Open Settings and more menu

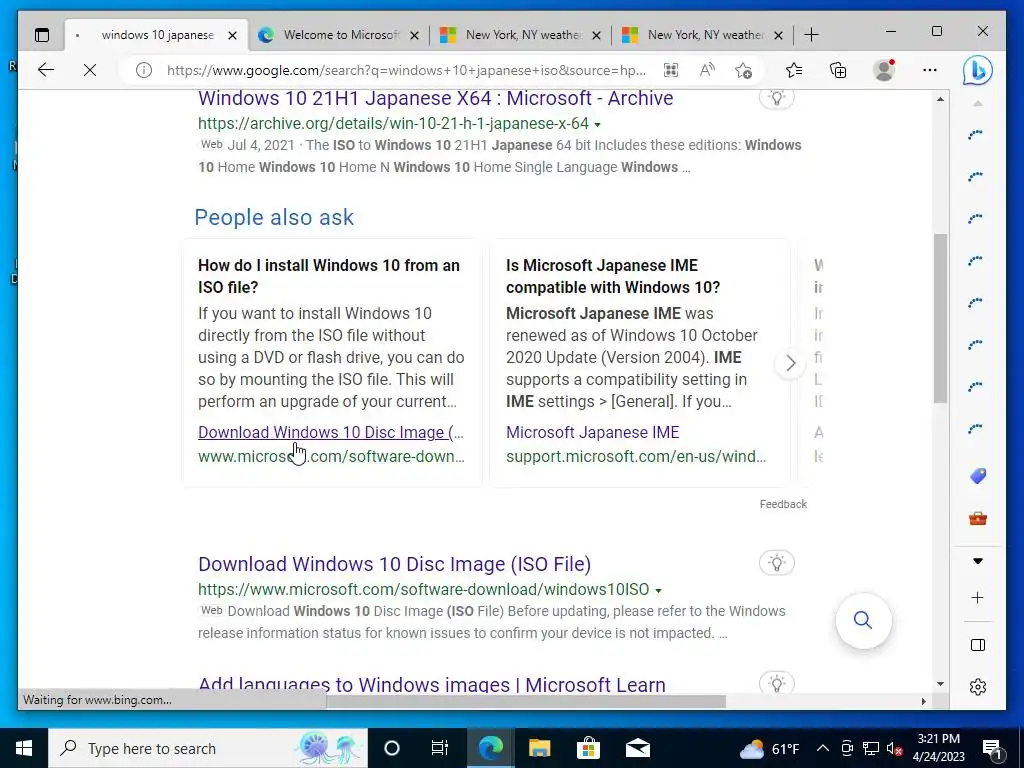(930, 70)
